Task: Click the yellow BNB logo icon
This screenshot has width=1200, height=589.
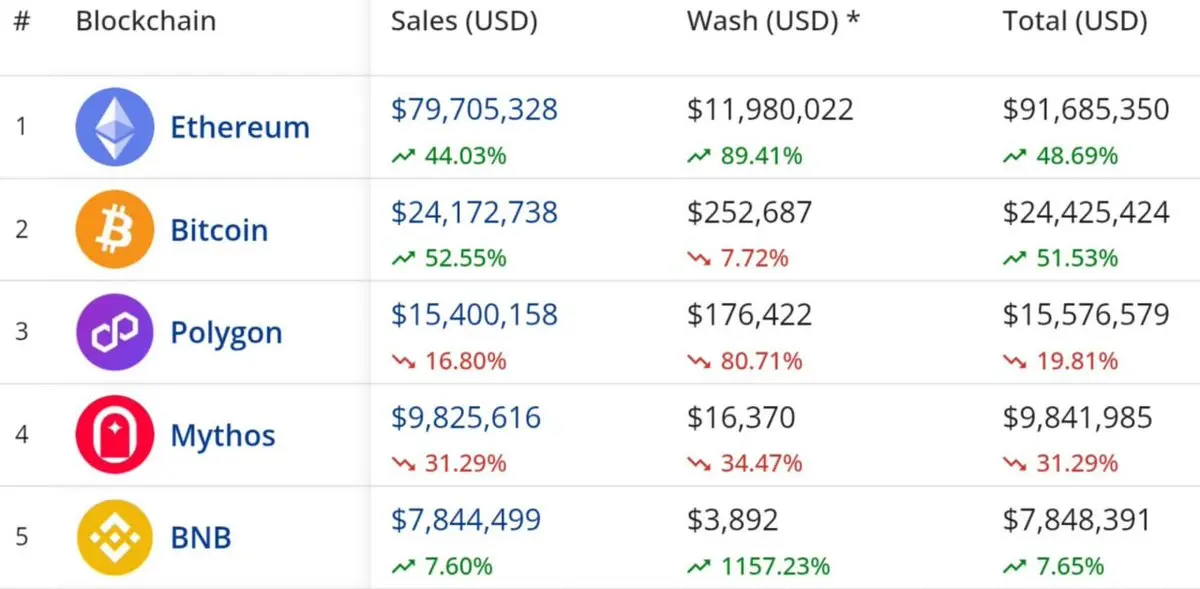Action: tap(115, 538)
